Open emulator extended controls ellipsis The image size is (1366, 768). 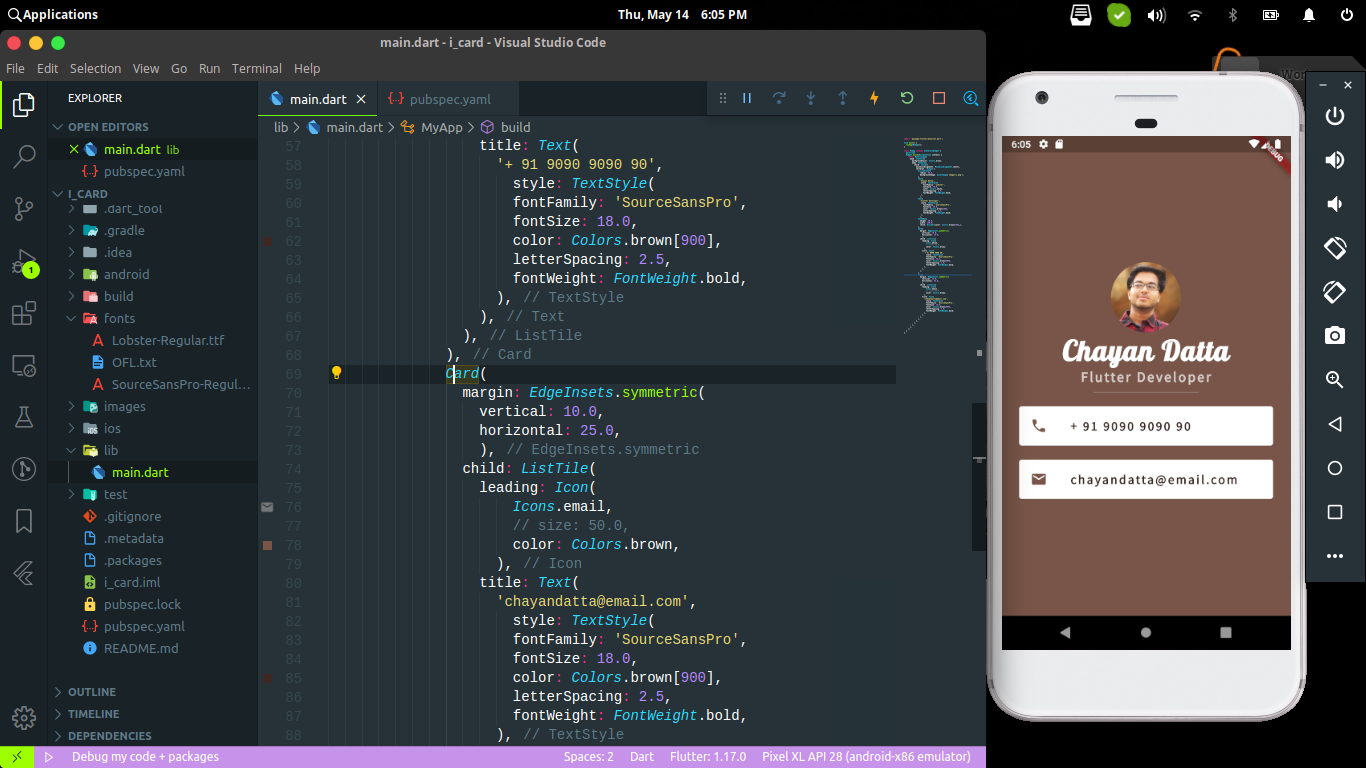(x=1335, y=556)
